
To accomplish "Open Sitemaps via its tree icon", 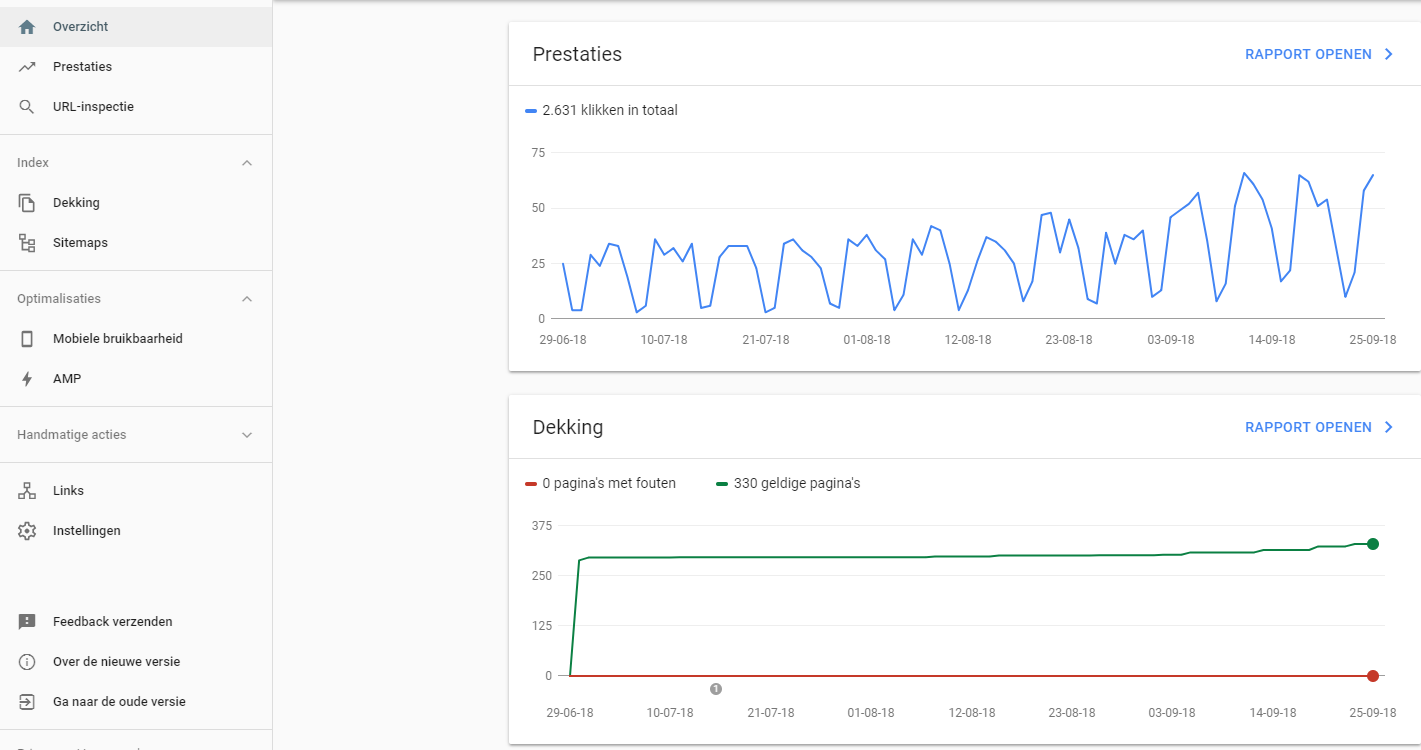I will point(27,243).
